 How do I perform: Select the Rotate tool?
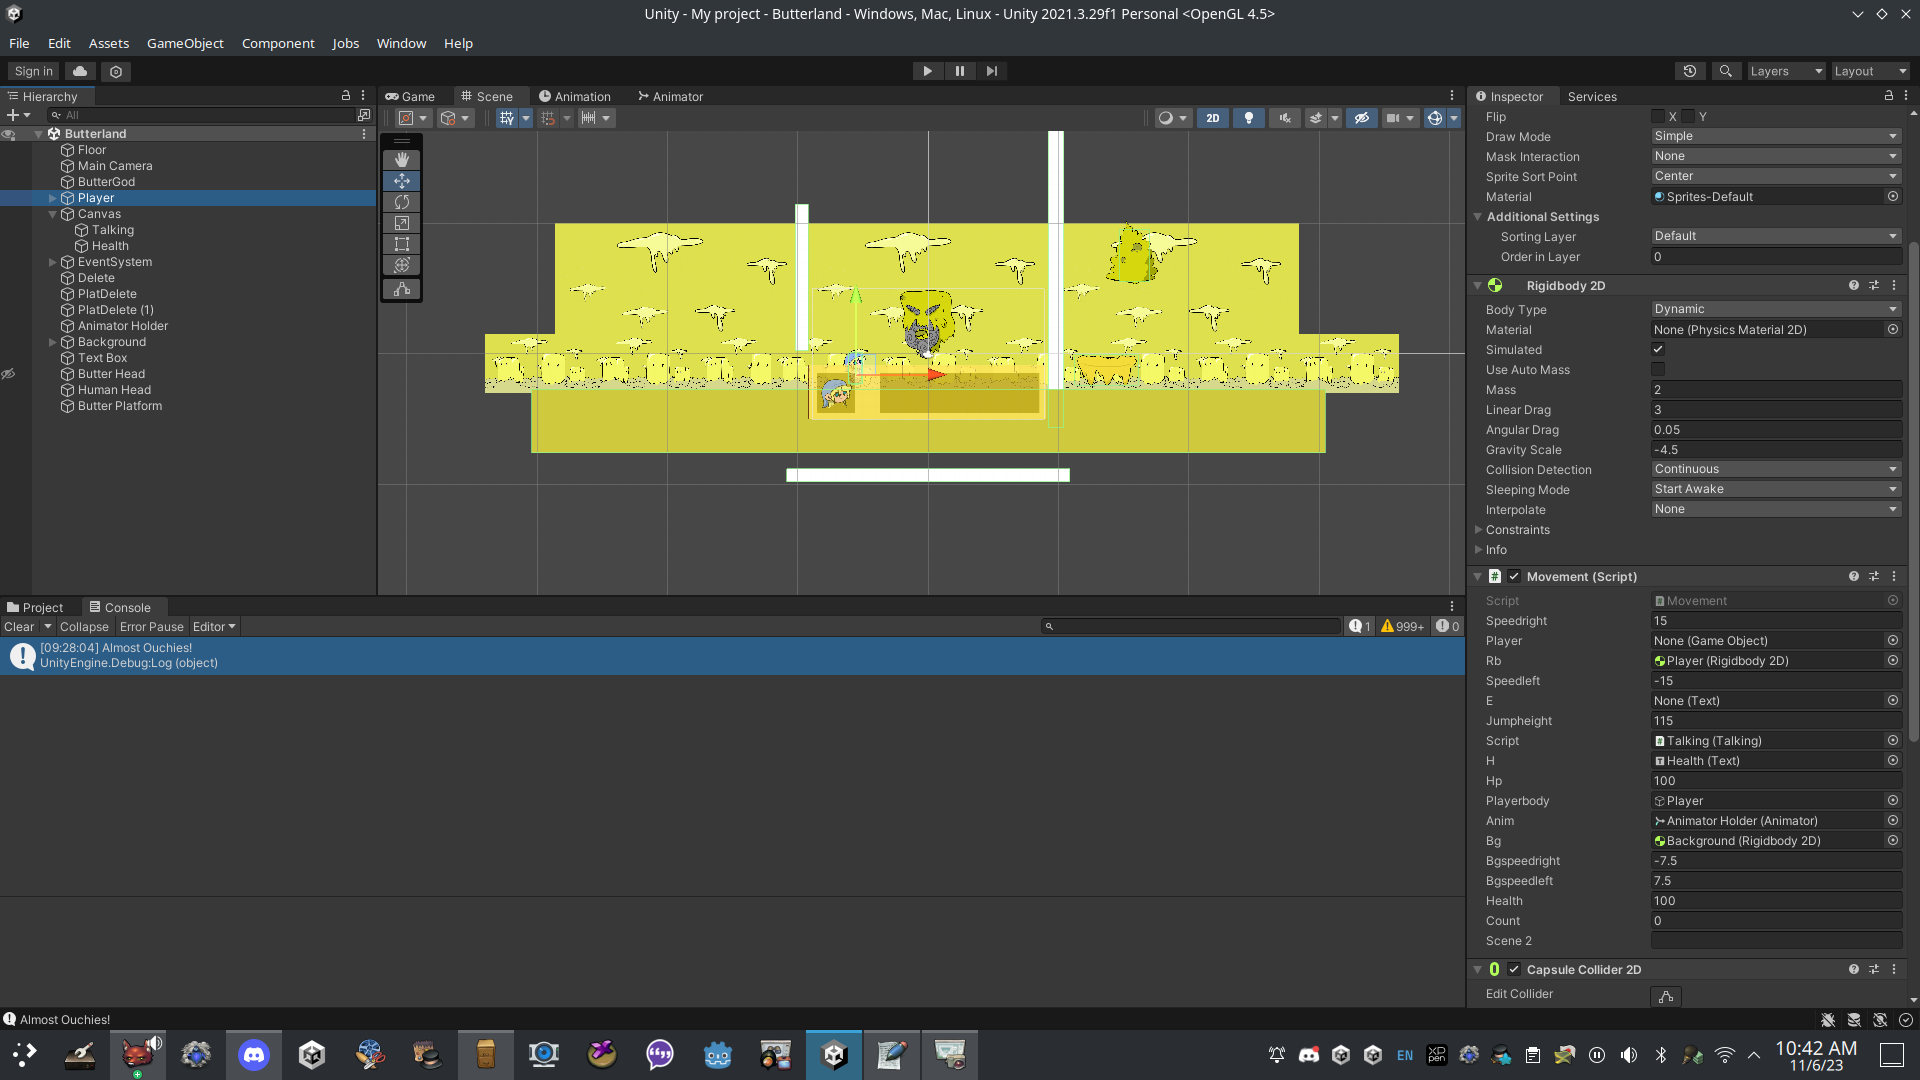click(x=401, y=202)
